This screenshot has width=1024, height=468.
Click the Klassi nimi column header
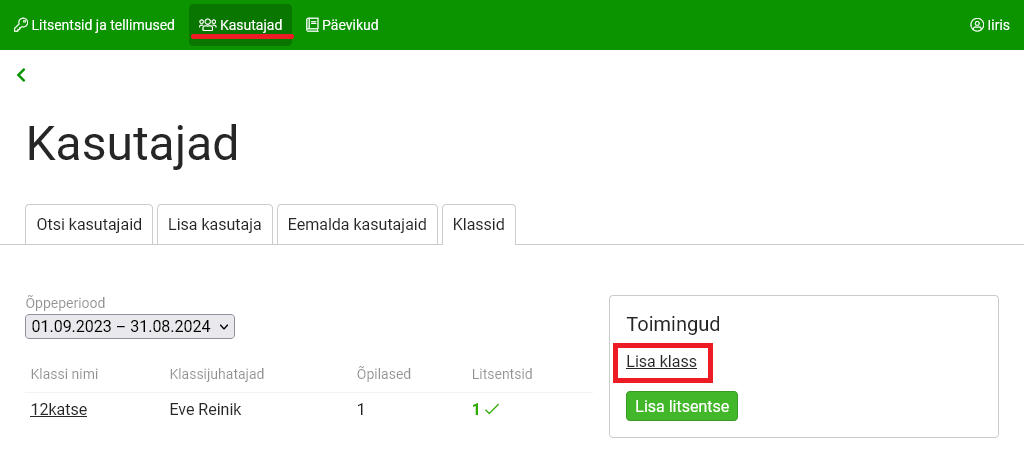[x=64, y=374]
